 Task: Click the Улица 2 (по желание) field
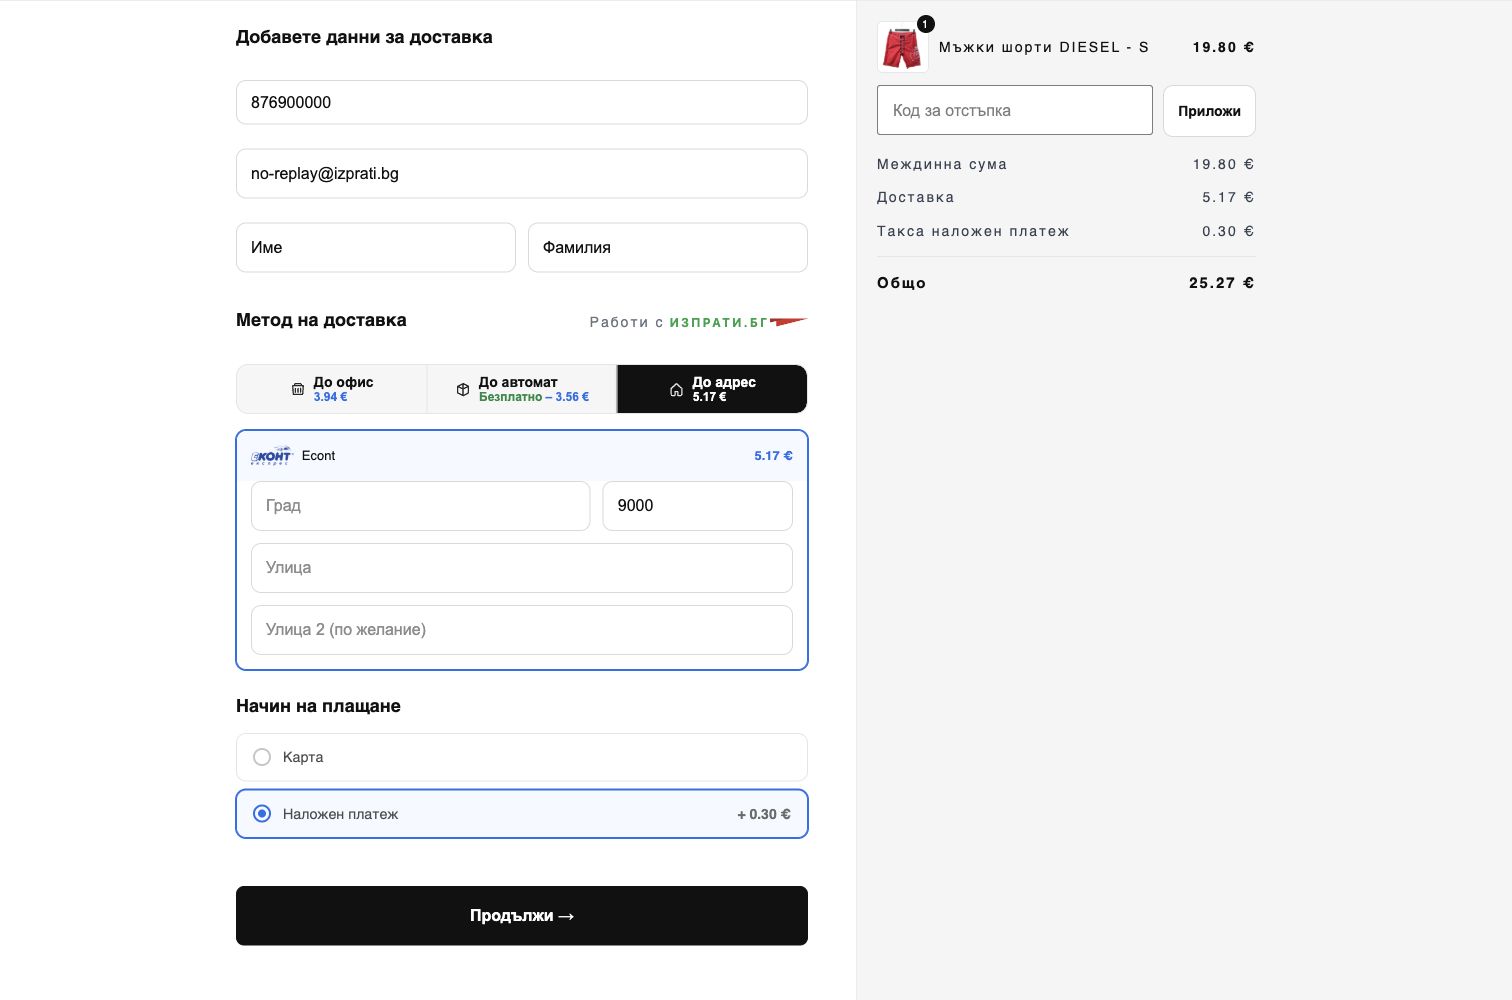tap(522, 630)
